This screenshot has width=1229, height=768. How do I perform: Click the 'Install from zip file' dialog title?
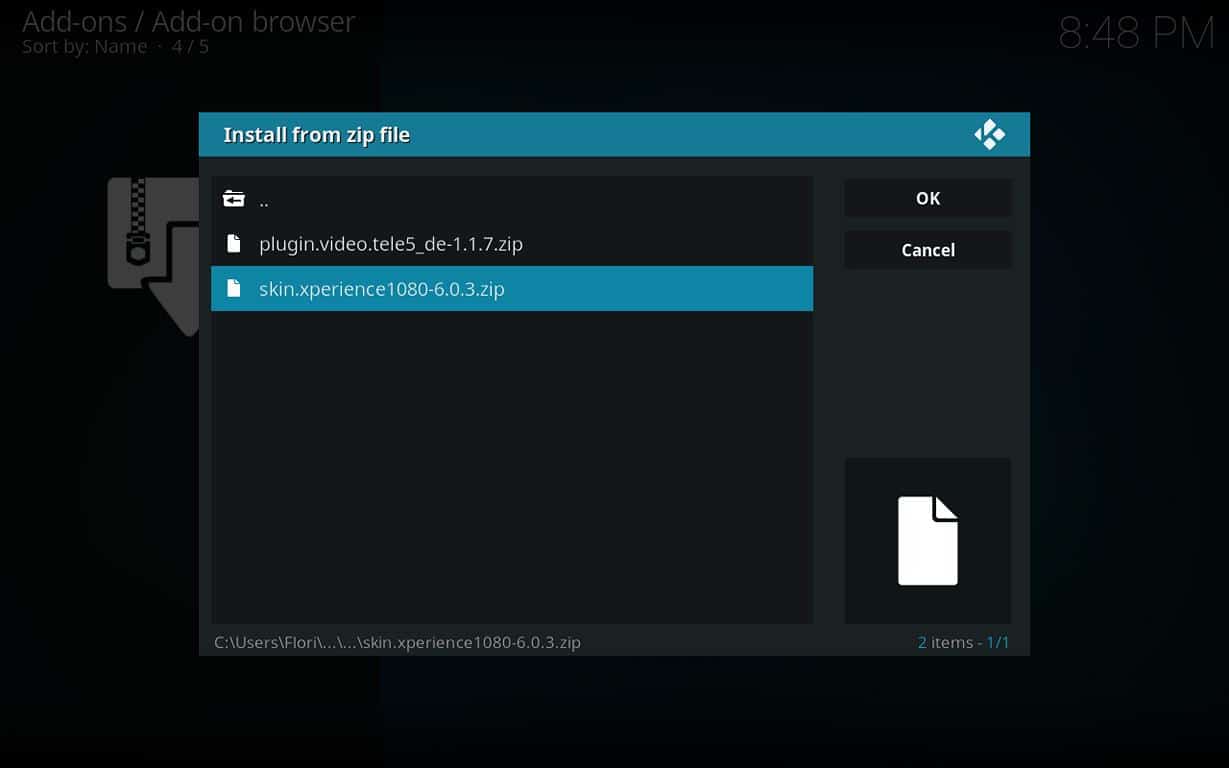pos(316,135)
